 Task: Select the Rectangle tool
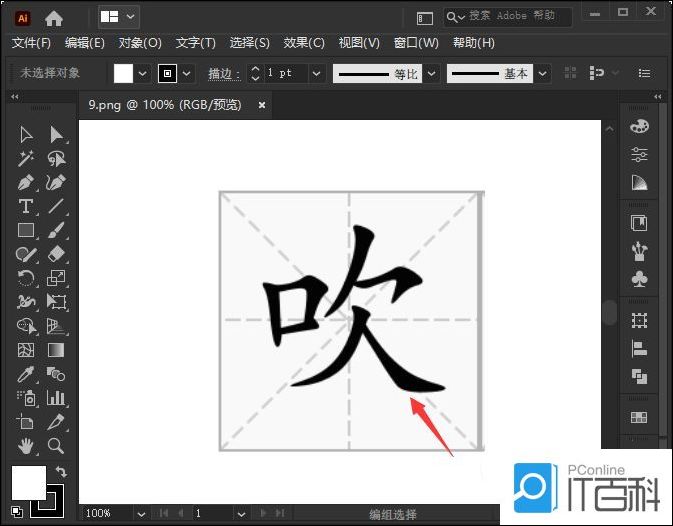point(26,230)
